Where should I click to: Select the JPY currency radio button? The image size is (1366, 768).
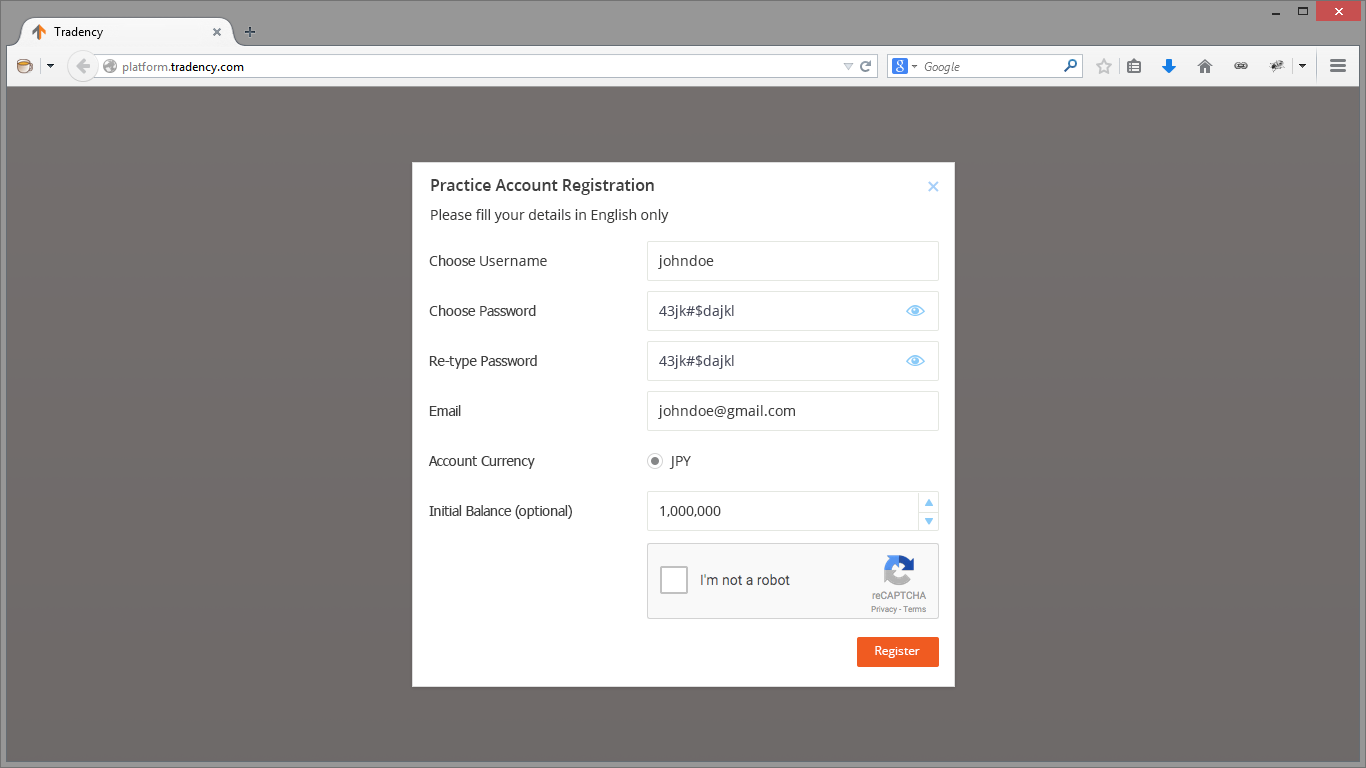coord(655,461)
